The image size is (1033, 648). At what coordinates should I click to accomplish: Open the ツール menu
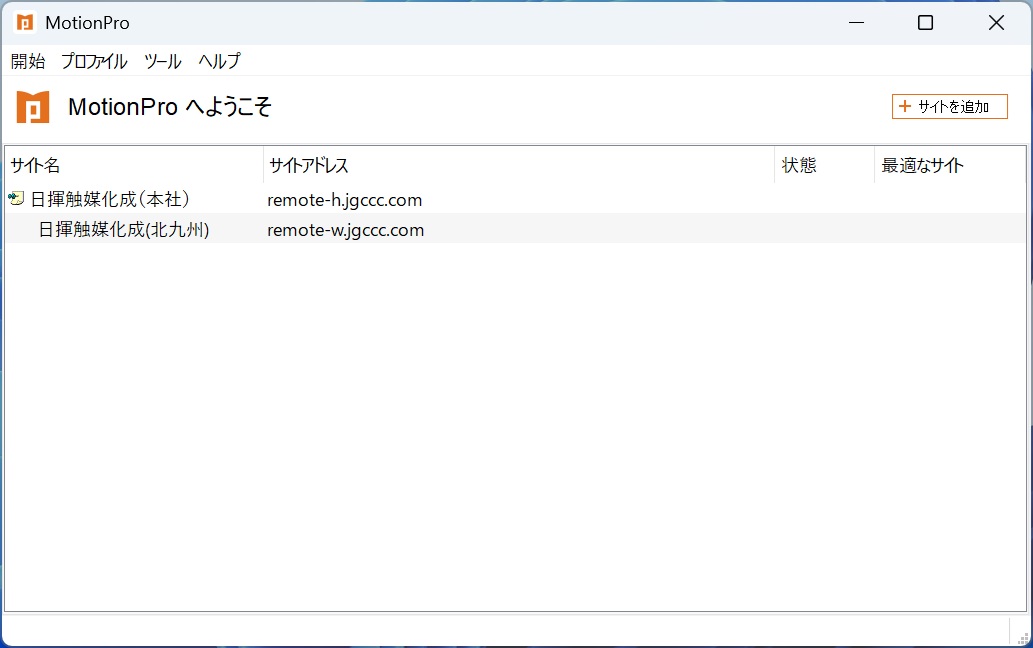[163, 61]
